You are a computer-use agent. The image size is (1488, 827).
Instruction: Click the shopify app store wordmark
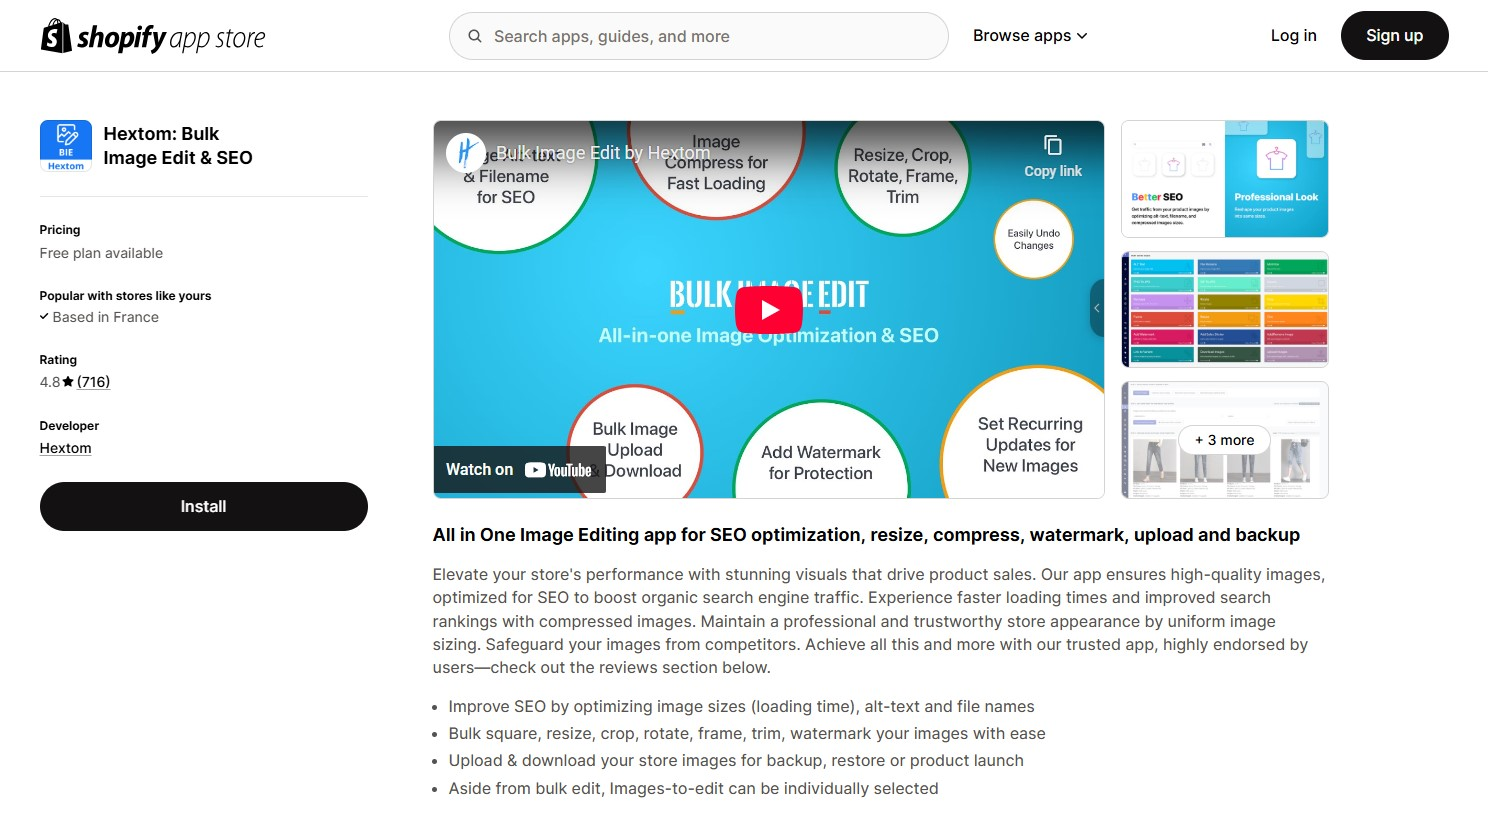tap(171, 38)
